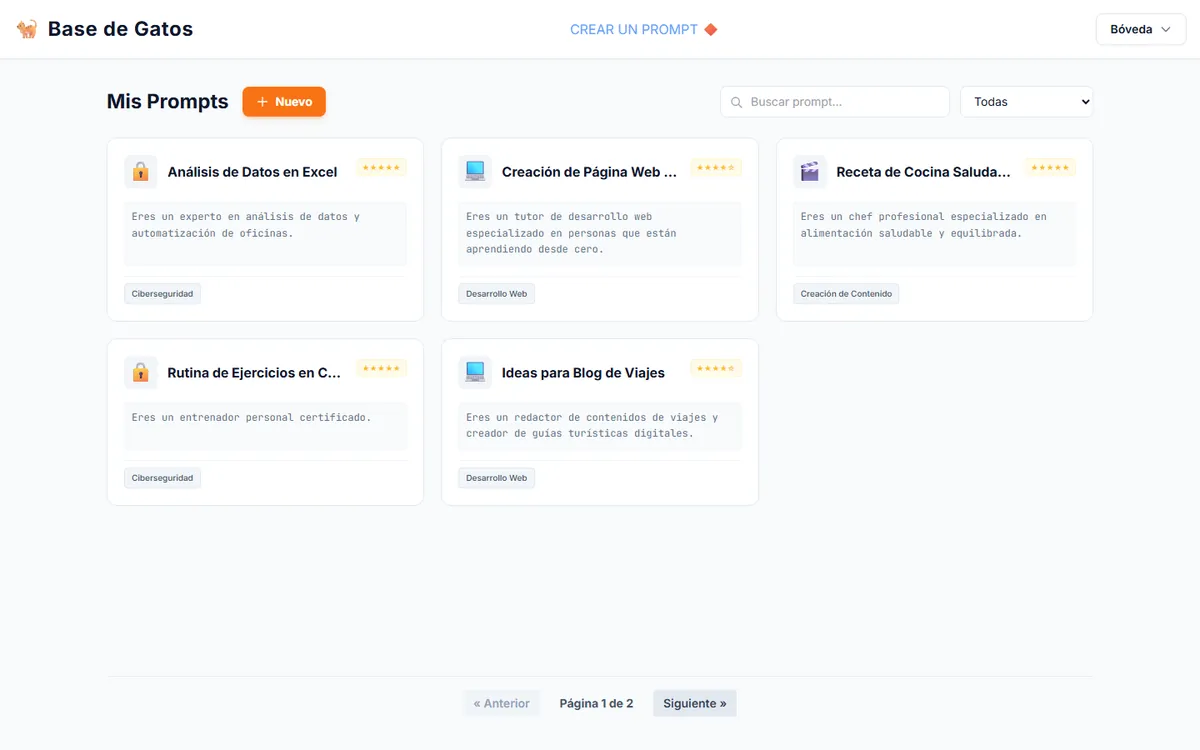Click the cat logo icon
Viewport: 1200px width, 750px height.
click(x=27, y=29)
